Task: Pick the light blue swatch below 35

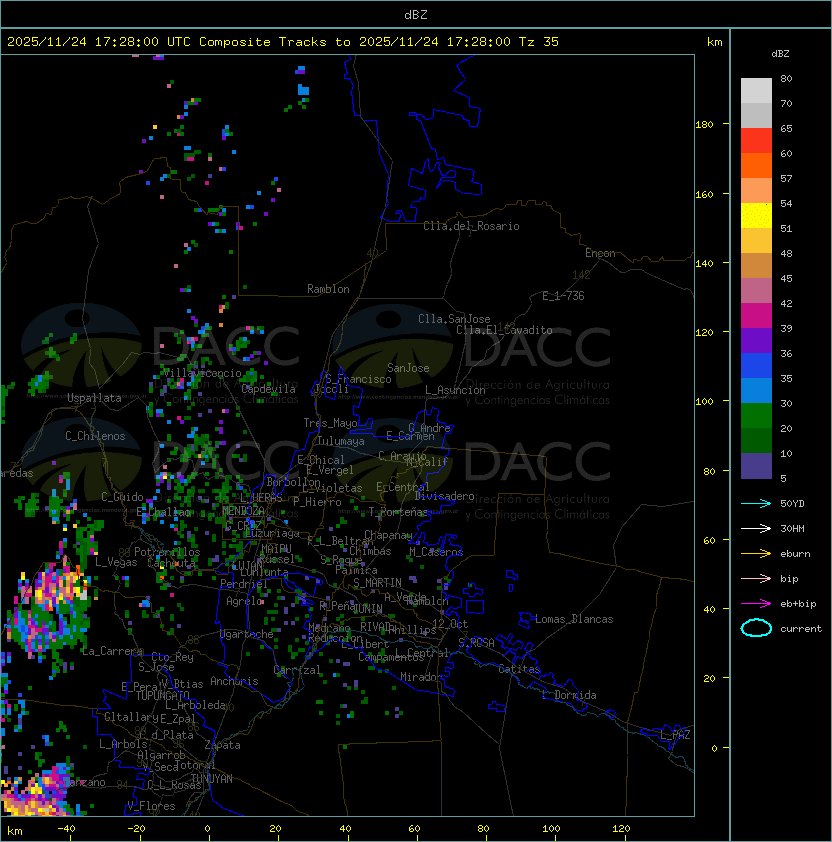Action: coord(756,390)
